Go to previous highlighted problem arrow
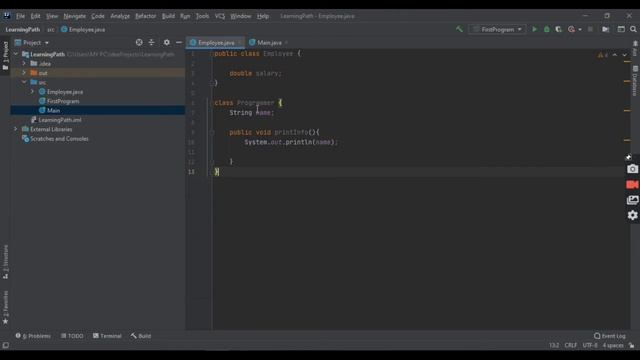Image resolution: width=640 pixels, height=360 pixels. click(615, 55)
